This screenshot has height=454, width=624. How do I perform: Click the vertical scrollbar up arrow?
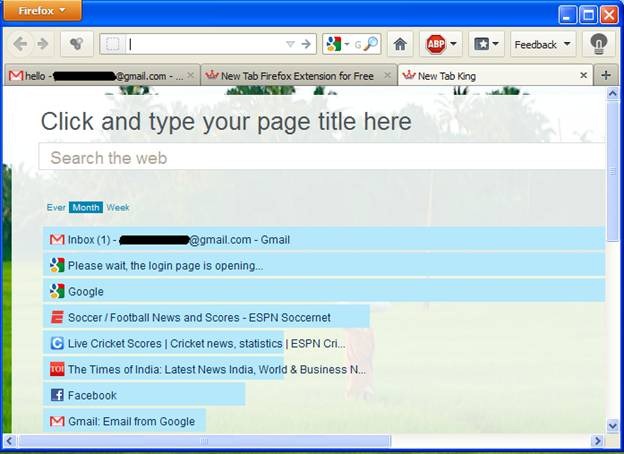tap(612, 94)
